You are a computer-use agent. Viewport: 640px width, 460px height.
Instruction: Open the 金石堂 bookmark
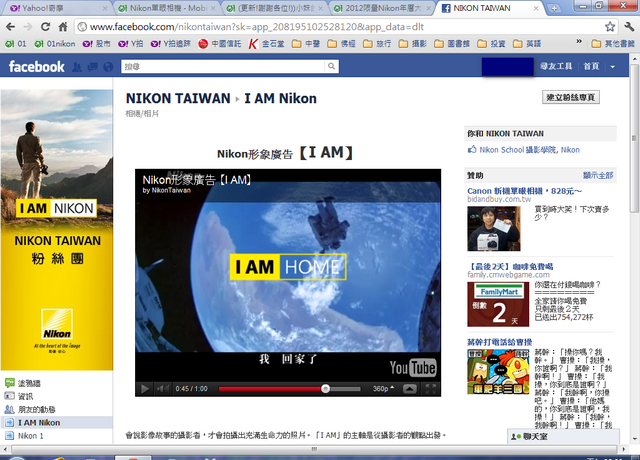(x=266, y=44)
